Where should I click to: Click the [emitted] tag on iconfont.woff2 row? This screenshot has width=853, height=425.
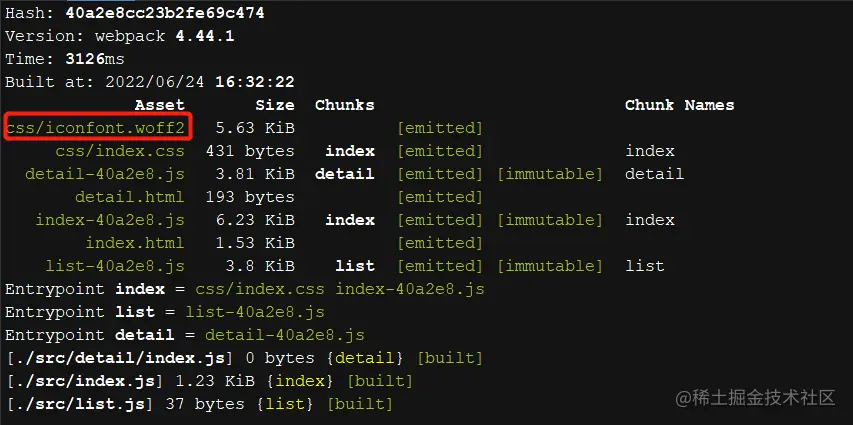point(440,128)
